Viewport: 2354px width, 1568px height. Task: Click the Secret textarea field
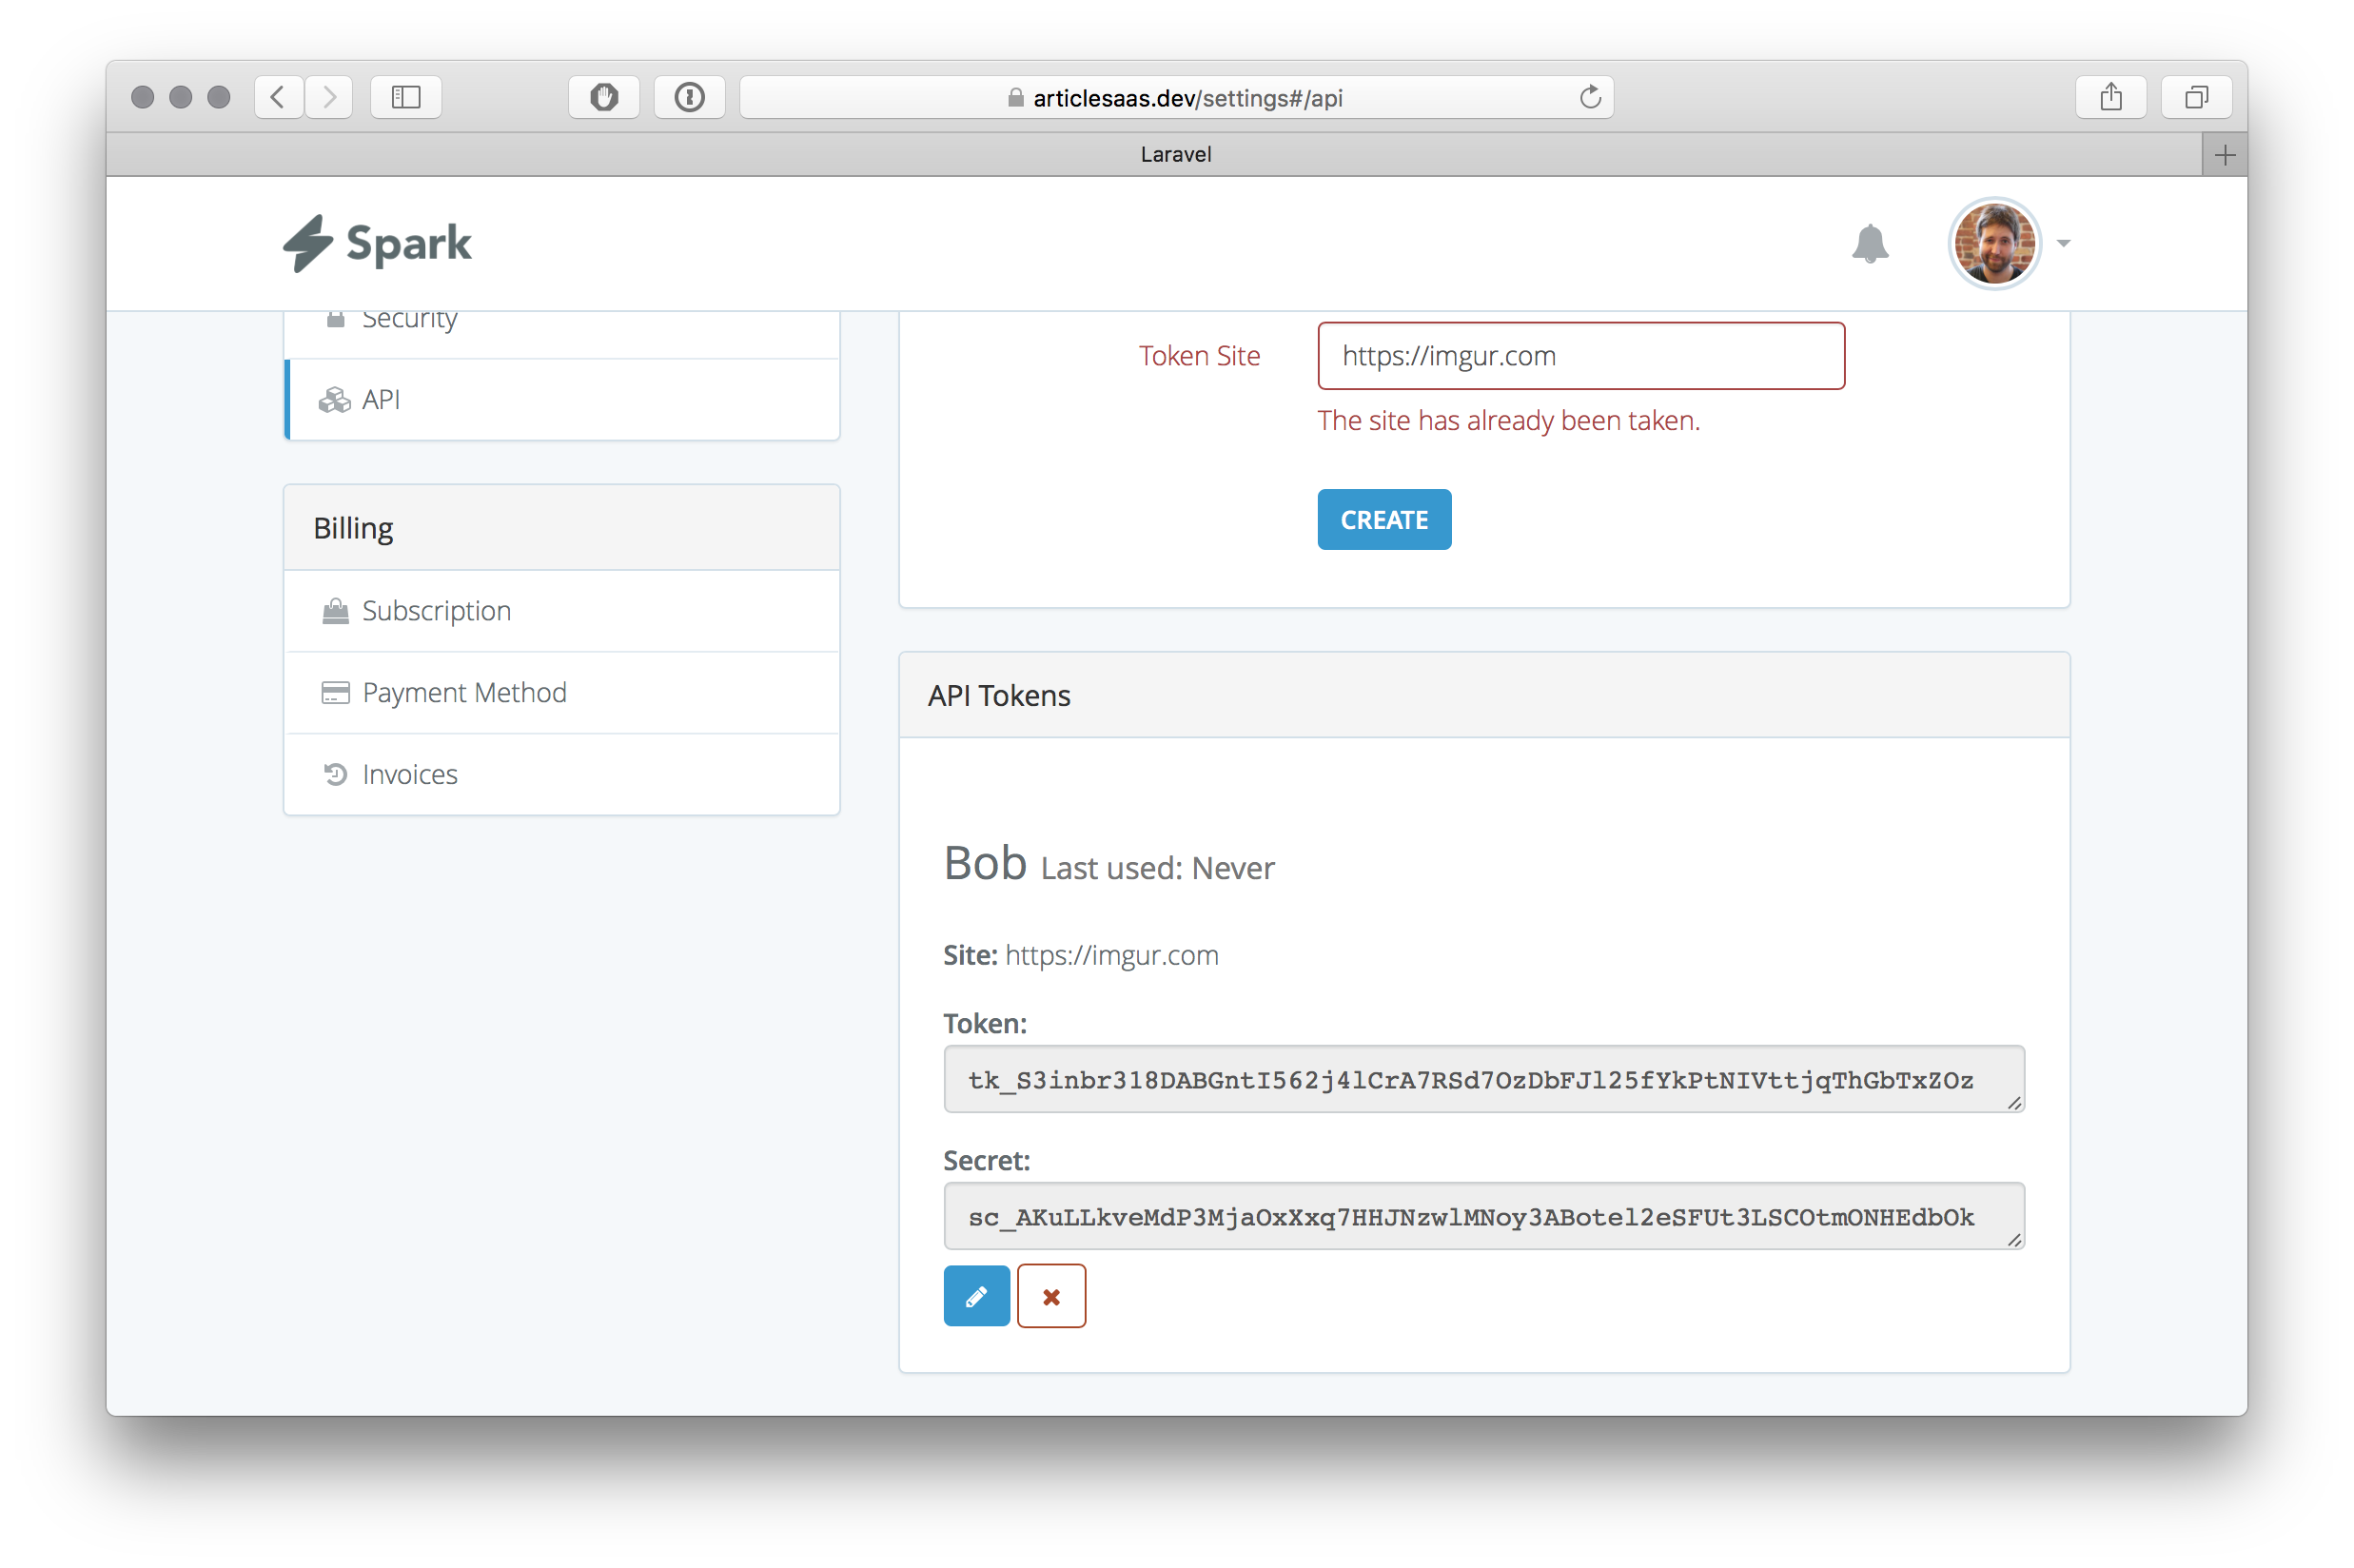1482,1216
